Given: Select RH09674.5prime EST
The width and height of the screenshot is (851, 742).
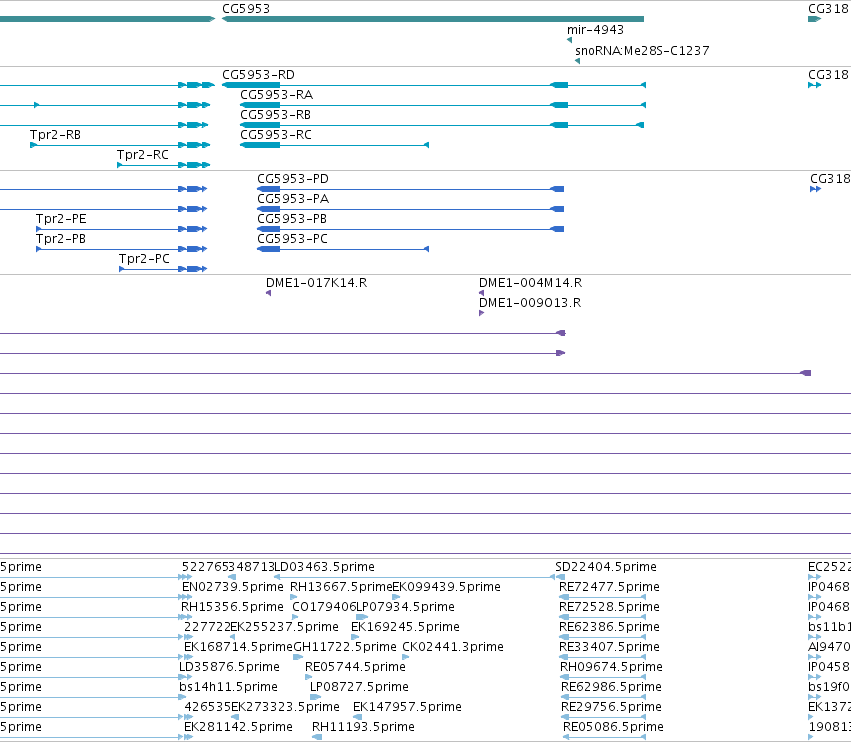Looking at the screenshot, I should (x=612, y=667).
